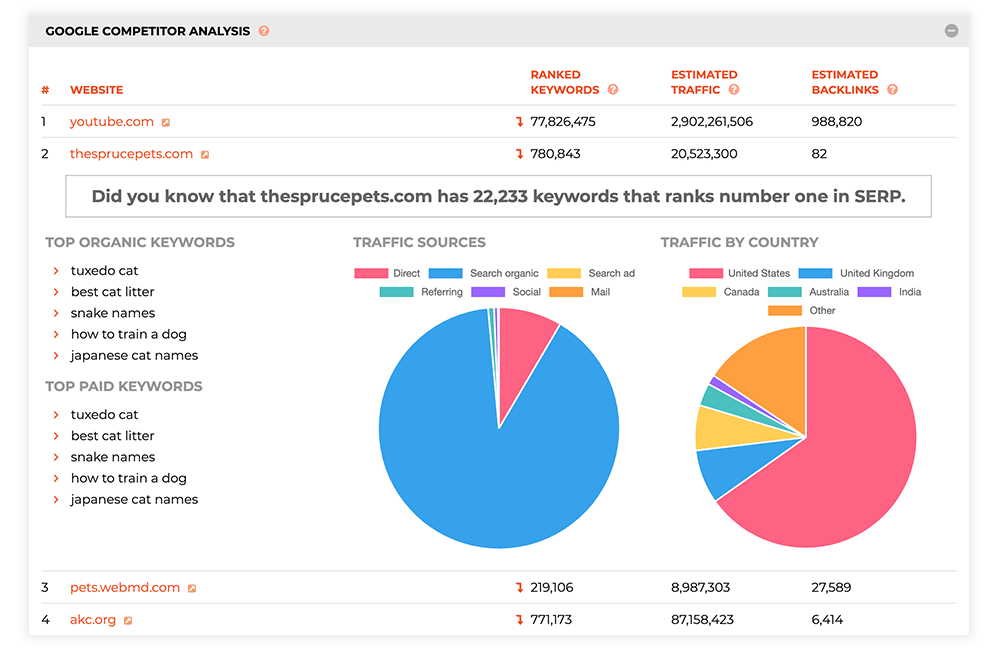
Task: Select paid keyword 'japanese cat names'
Action: pos(134,499)
